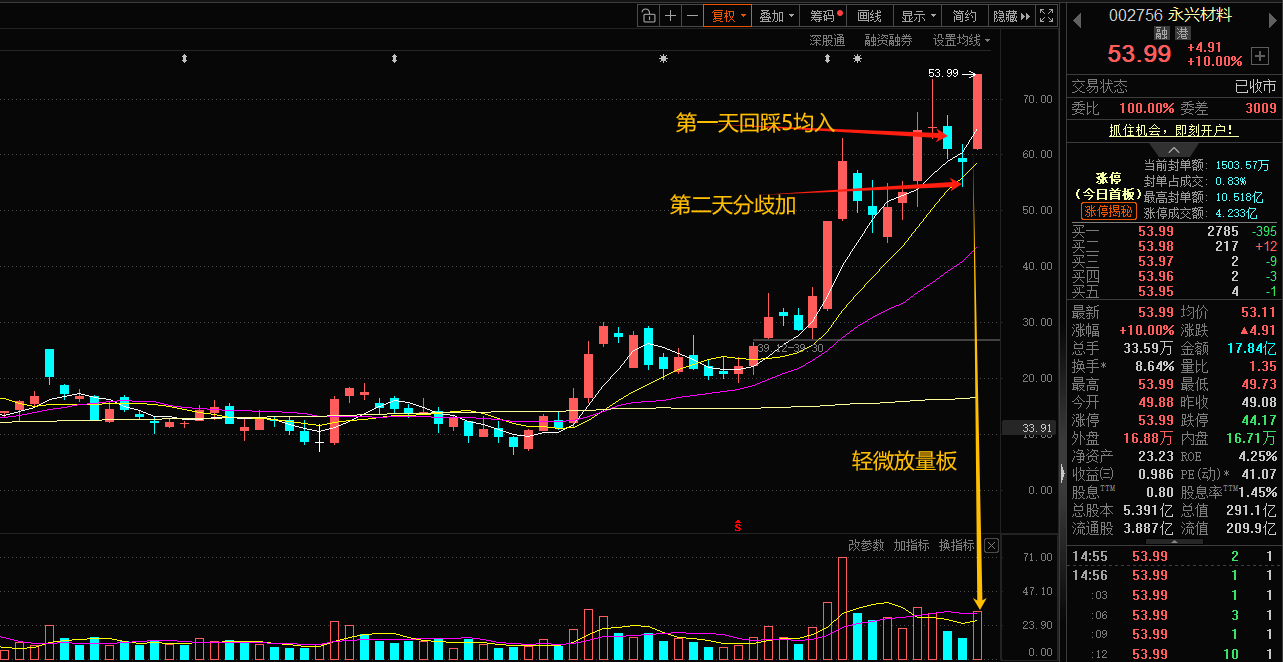Screen dimensions: 1283x662
Task: Click stock title 002756 永兴材料
Action: click(1171, 15)
